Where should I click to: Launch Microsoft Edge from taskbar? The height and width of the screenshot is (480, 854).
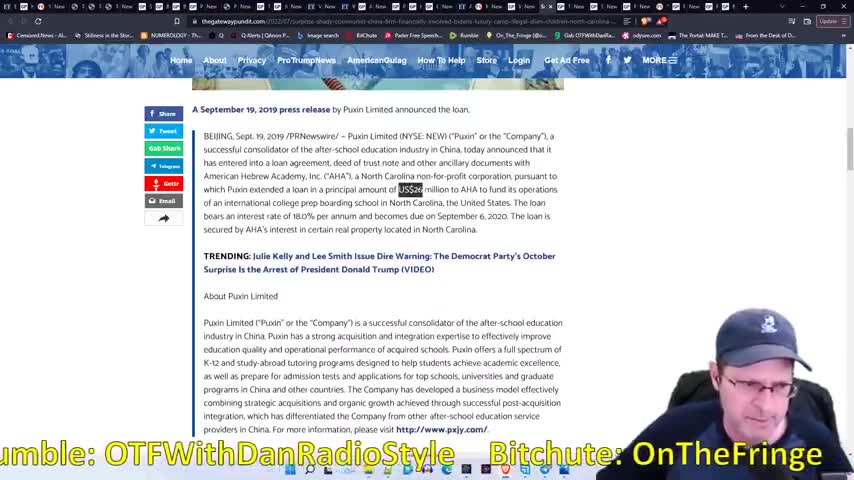pyautogui.click(x=447, y=469)
